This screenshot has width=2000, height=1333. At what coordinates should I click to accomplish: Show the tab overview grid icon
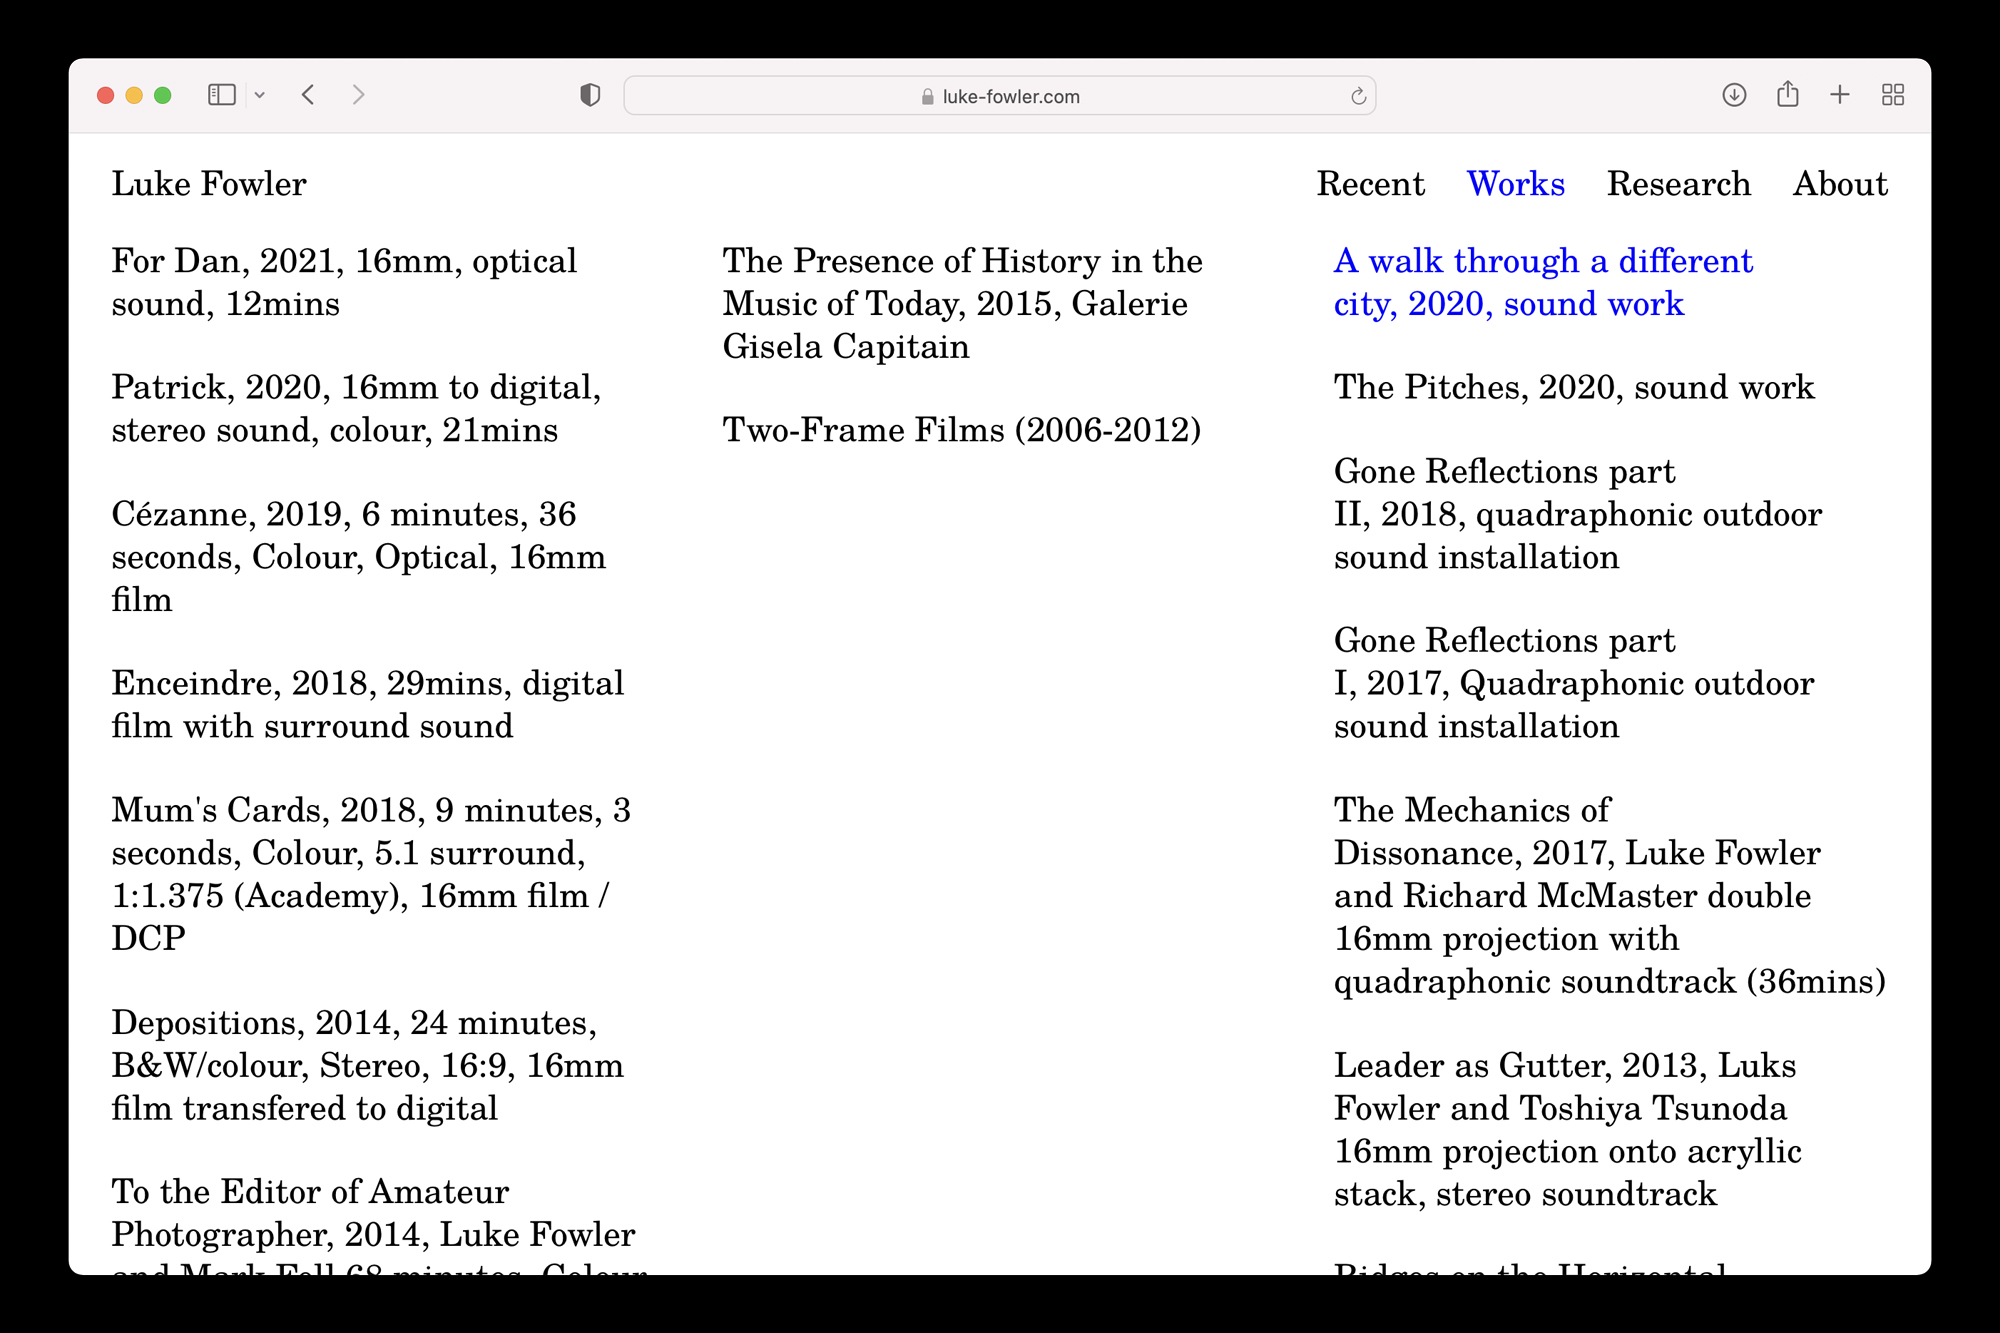[1892, 95]
